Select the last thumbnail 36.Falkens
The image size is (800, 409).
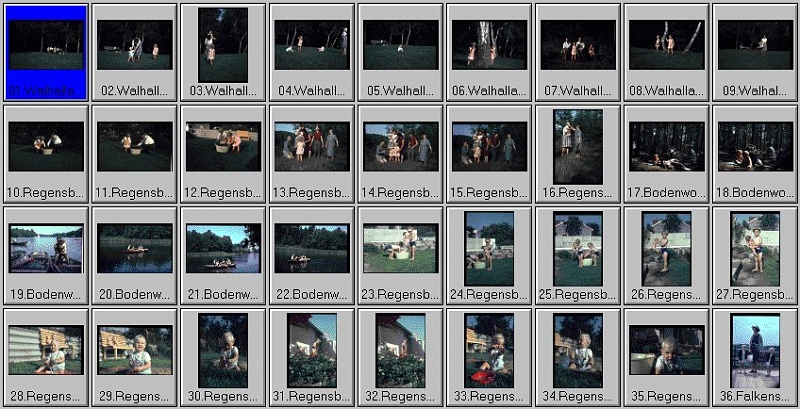click(755, 350)
